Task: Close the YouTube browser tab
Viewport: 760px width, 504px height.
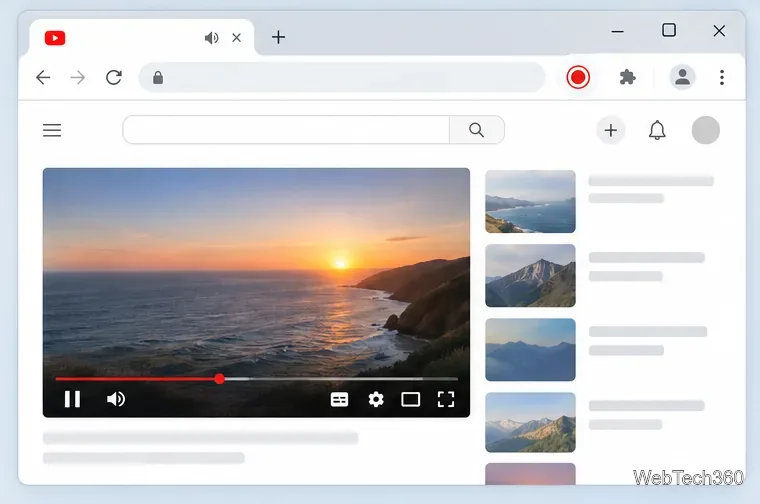Action: tap(237, 37)
